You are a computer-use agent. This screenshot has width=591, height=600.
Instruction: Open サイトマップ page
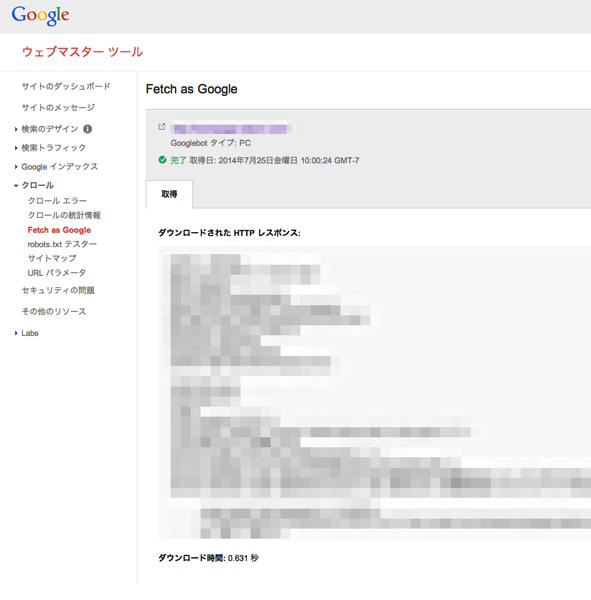(x=52, y=258)
